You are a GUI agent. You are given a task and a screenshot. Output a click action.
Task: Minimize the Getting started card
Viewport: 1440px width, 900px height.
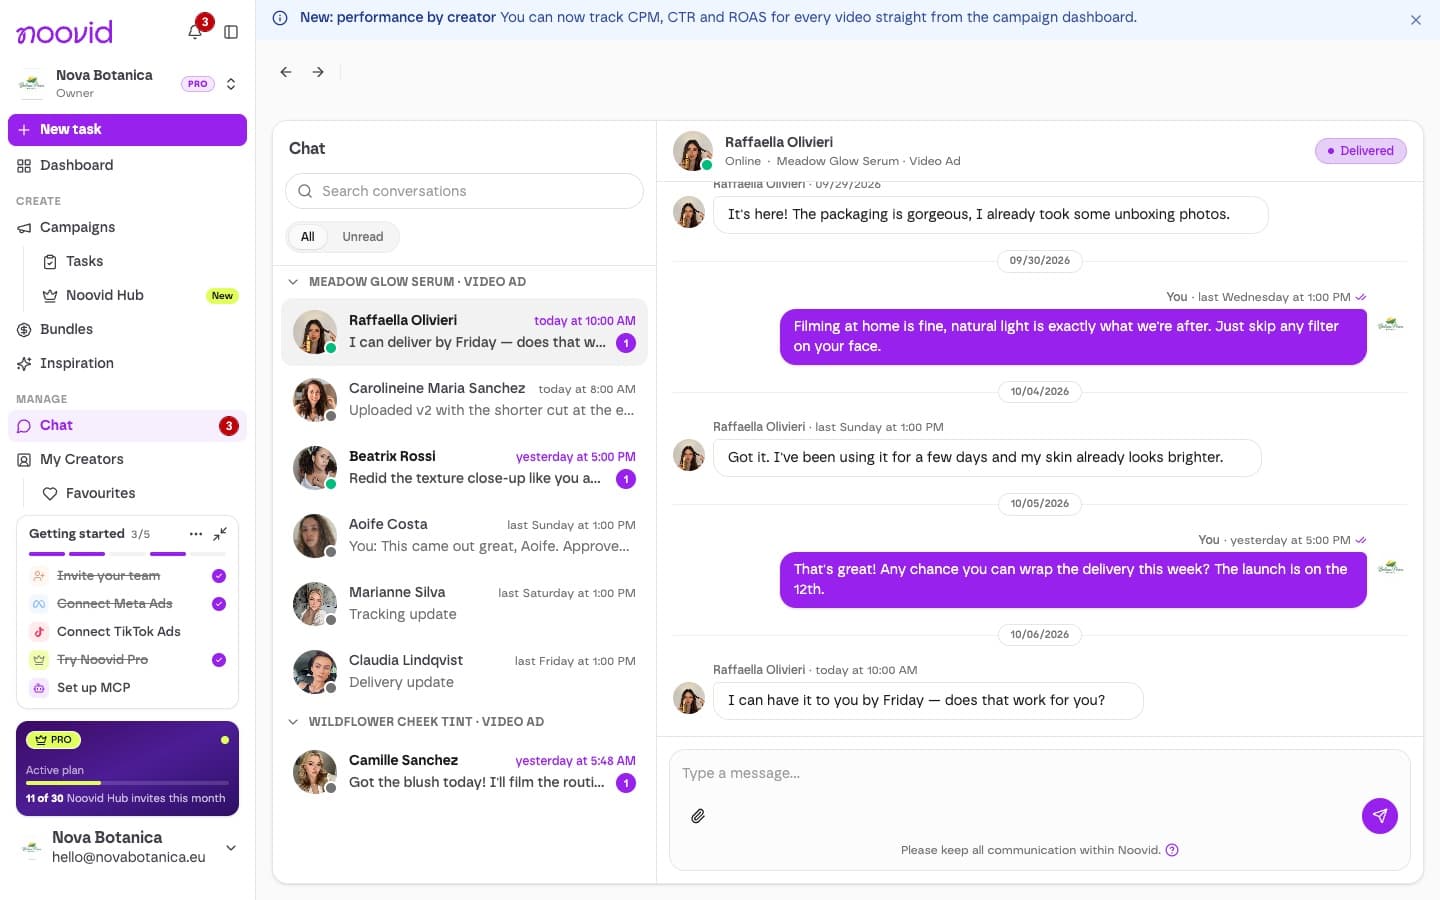221,534
